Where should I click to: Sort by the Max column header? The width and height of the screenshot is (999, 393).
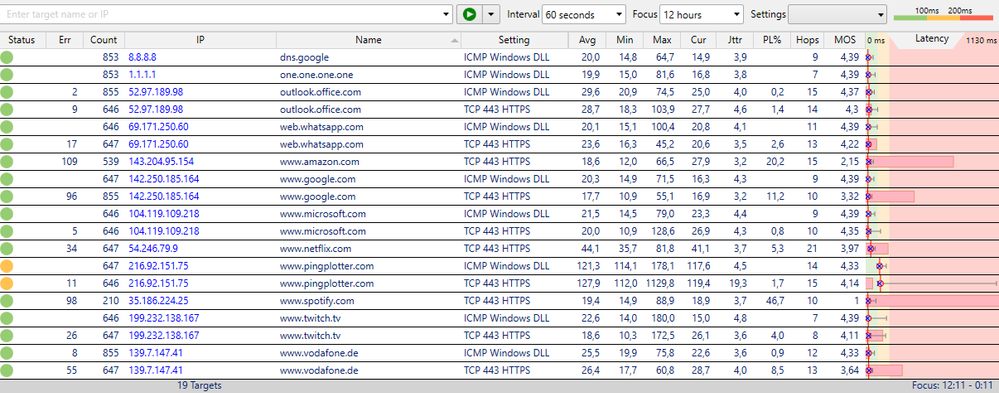click(x=661, y=40)
